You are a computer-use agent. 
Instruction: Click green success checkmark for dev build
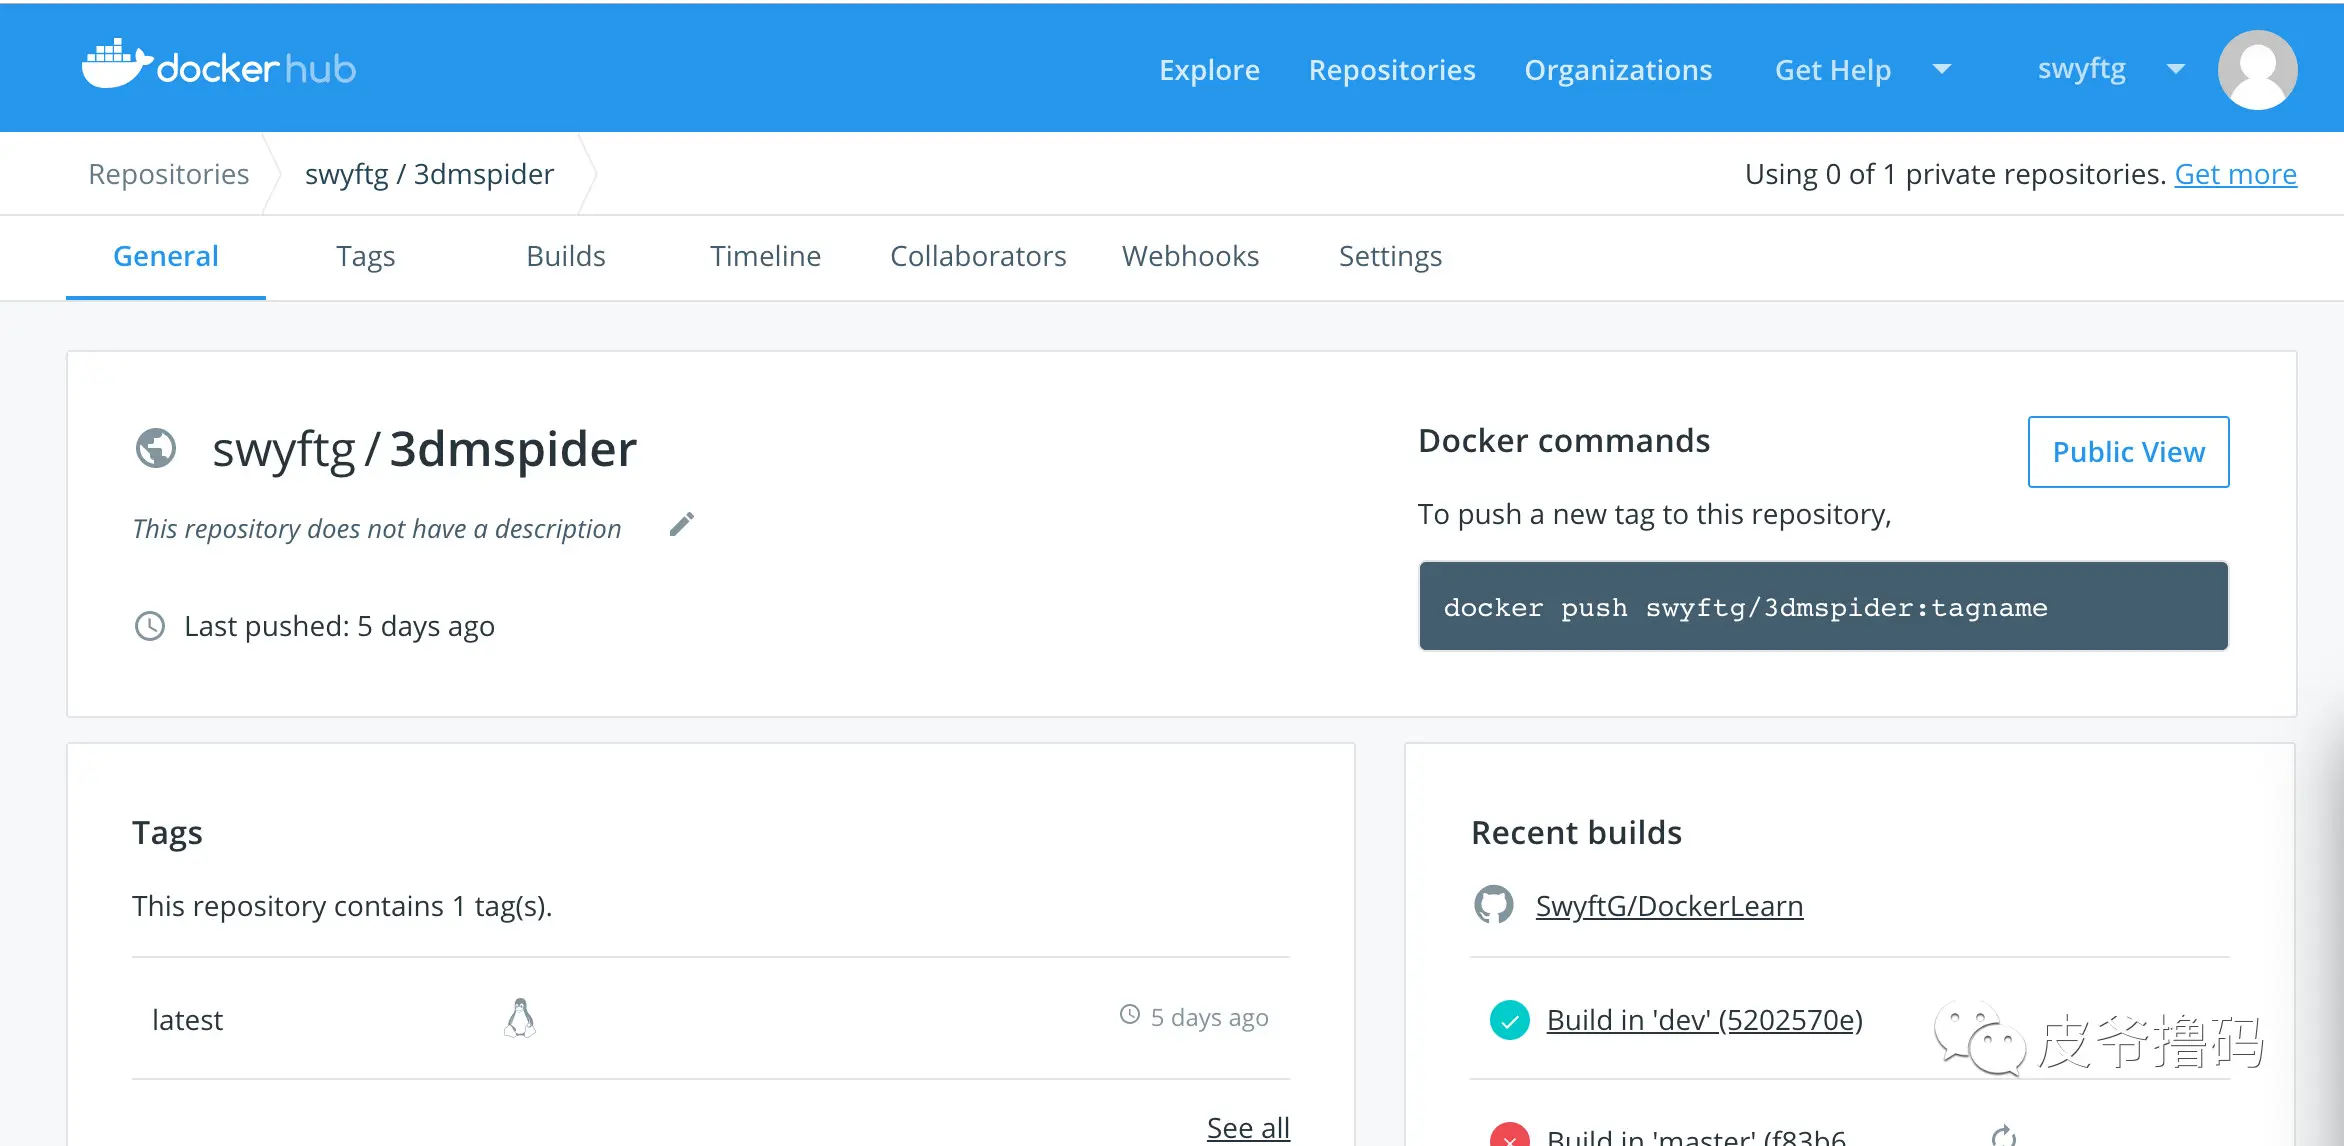tap(1509, 1020)
